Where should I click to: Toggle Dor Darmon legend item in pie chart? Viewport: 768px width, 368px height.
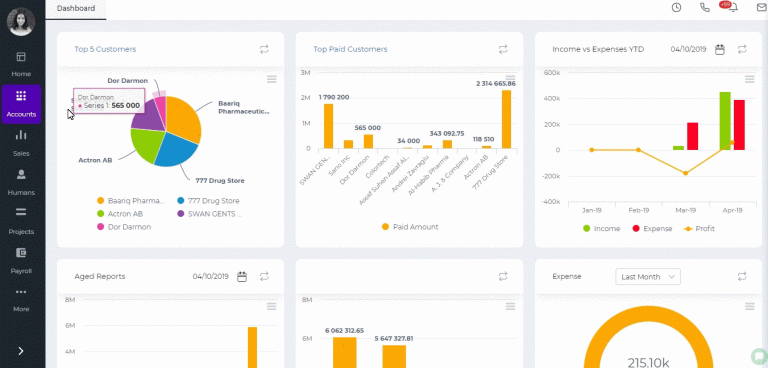(124, 227)
